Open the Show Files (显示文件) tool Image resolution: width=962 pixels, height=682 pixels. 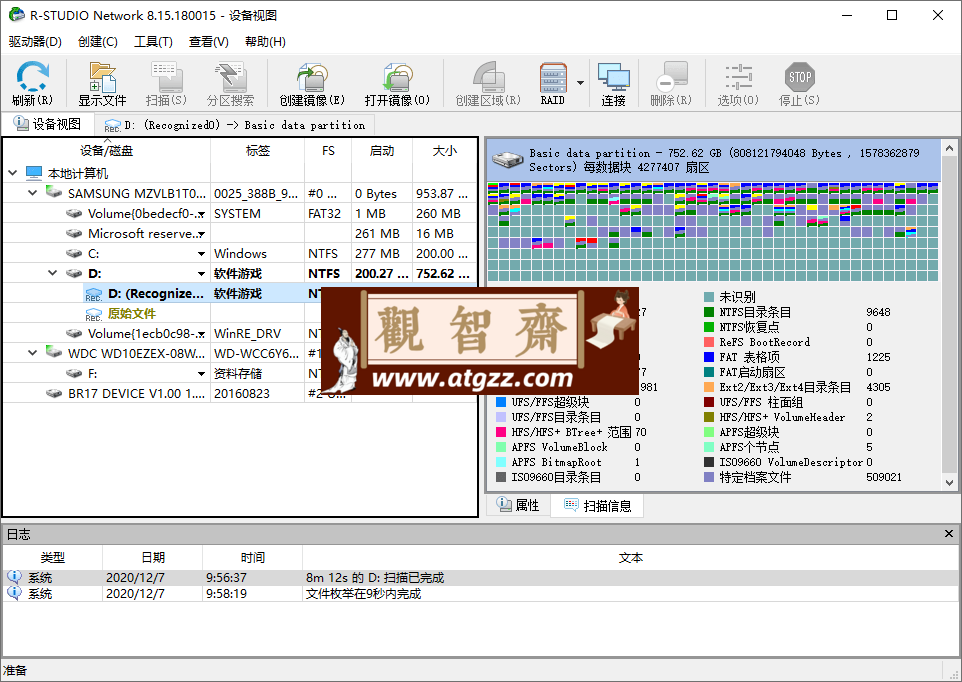[102, 83]
